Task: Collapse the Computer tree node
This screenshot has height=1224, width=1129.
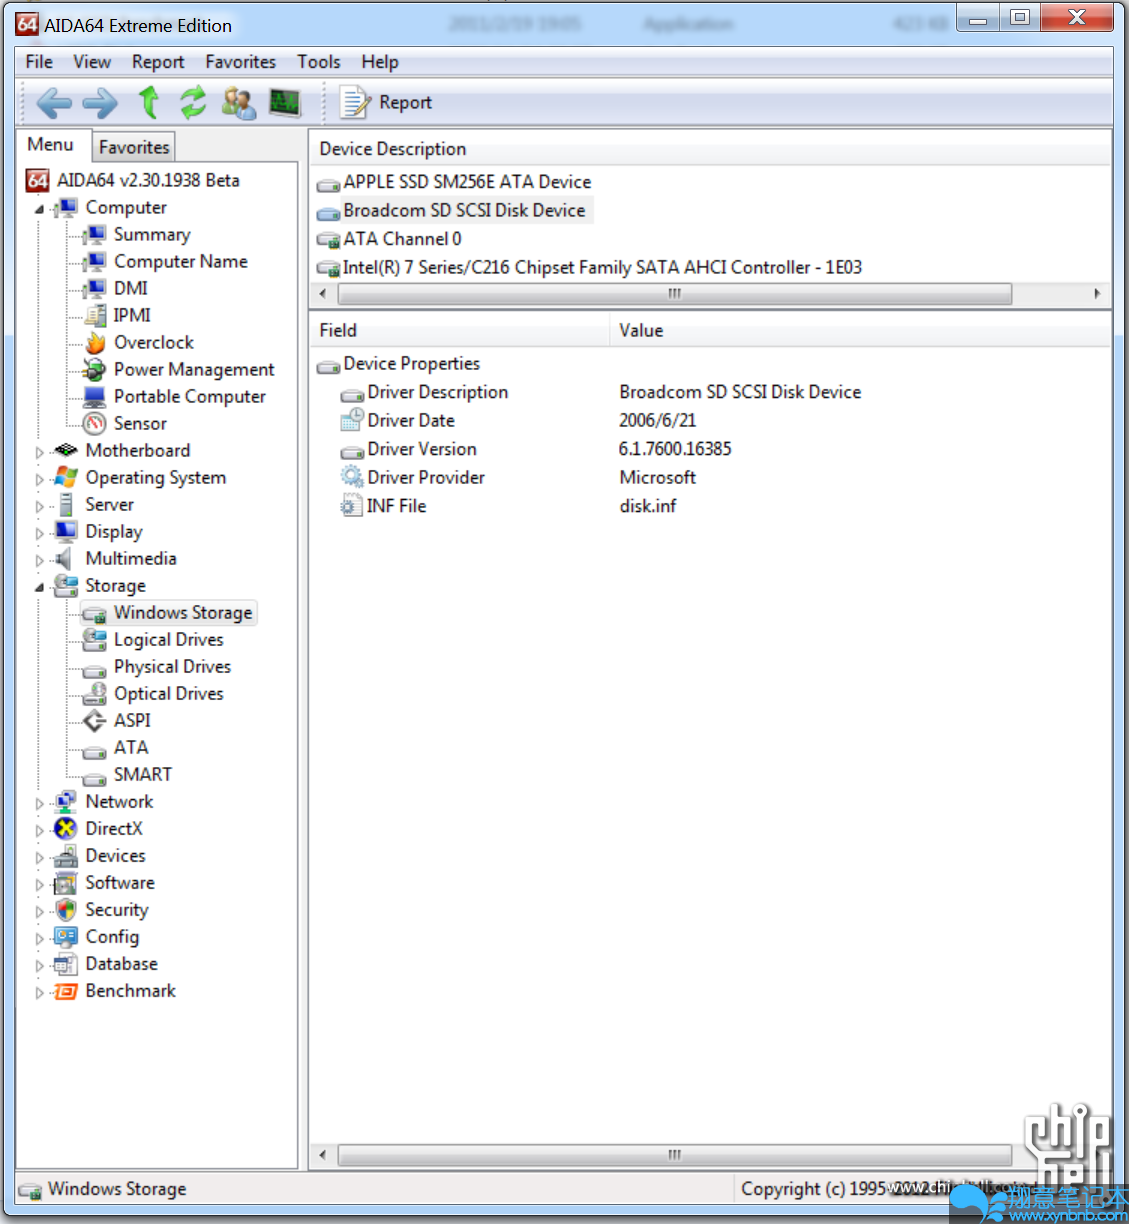Action: [40, 209]
